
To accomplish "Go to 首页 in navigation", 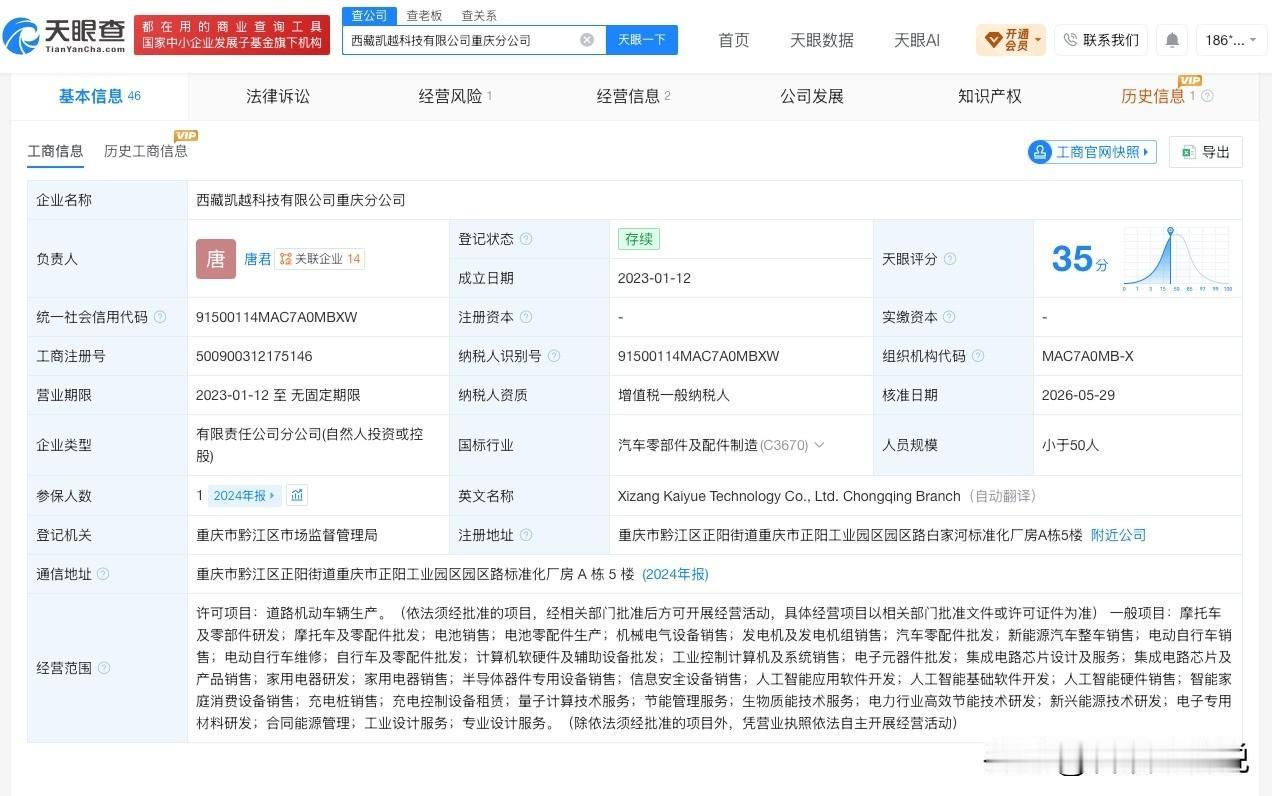I will tap(734, 40).
